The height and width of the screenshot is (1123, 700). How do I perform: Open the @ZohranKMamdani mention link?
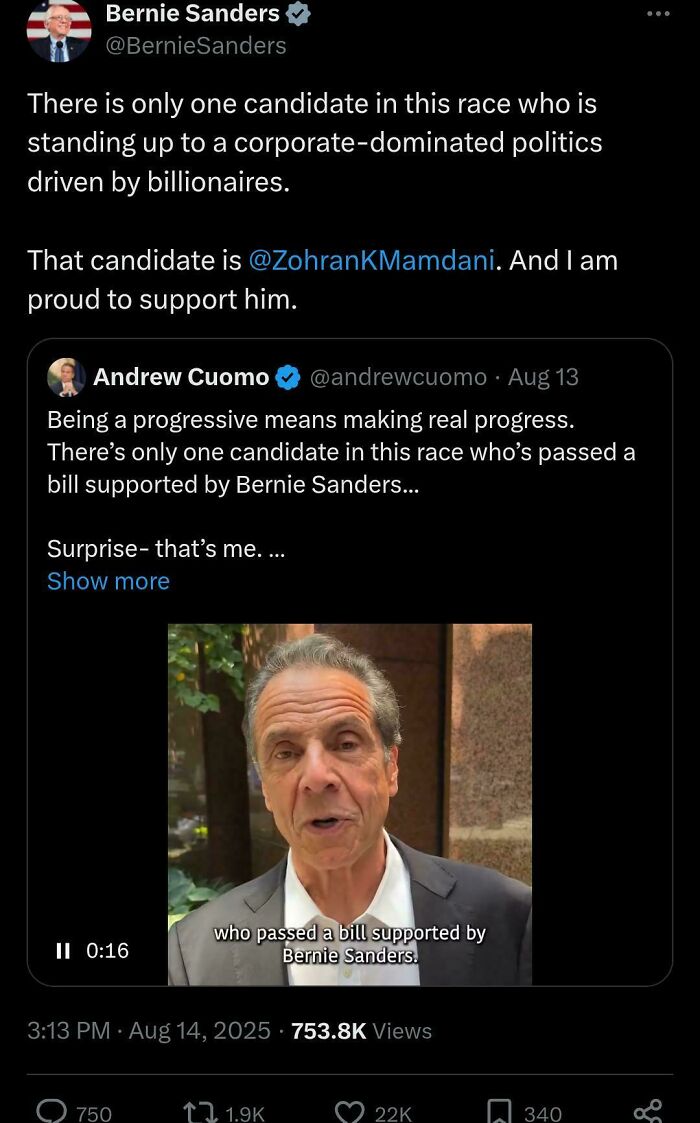tap(372, 260)
